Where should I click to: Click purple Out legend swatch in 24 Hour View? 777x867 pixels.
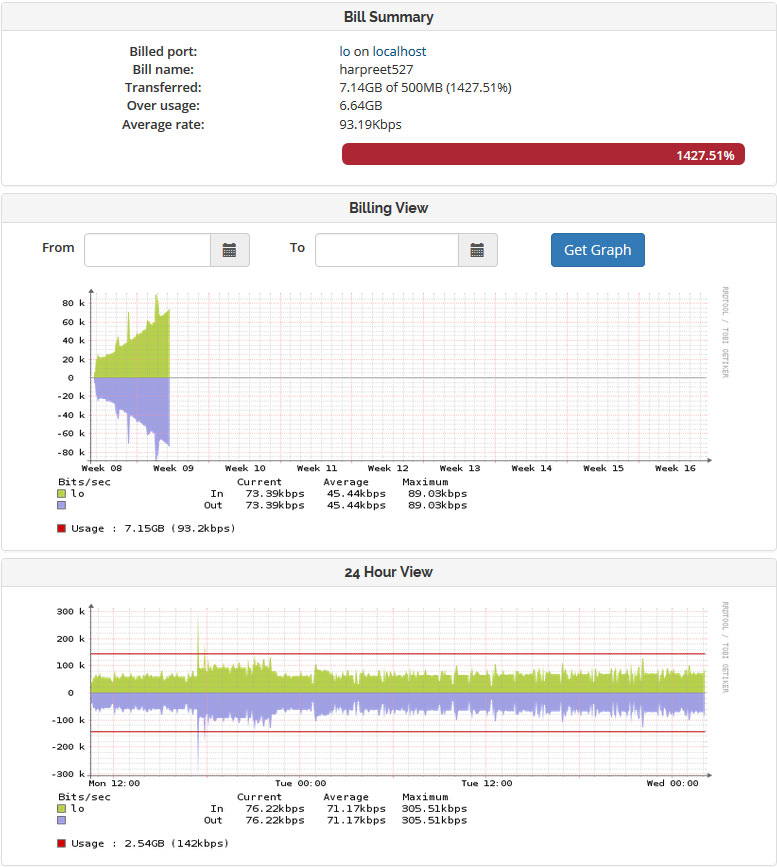[x=62, y=821]
